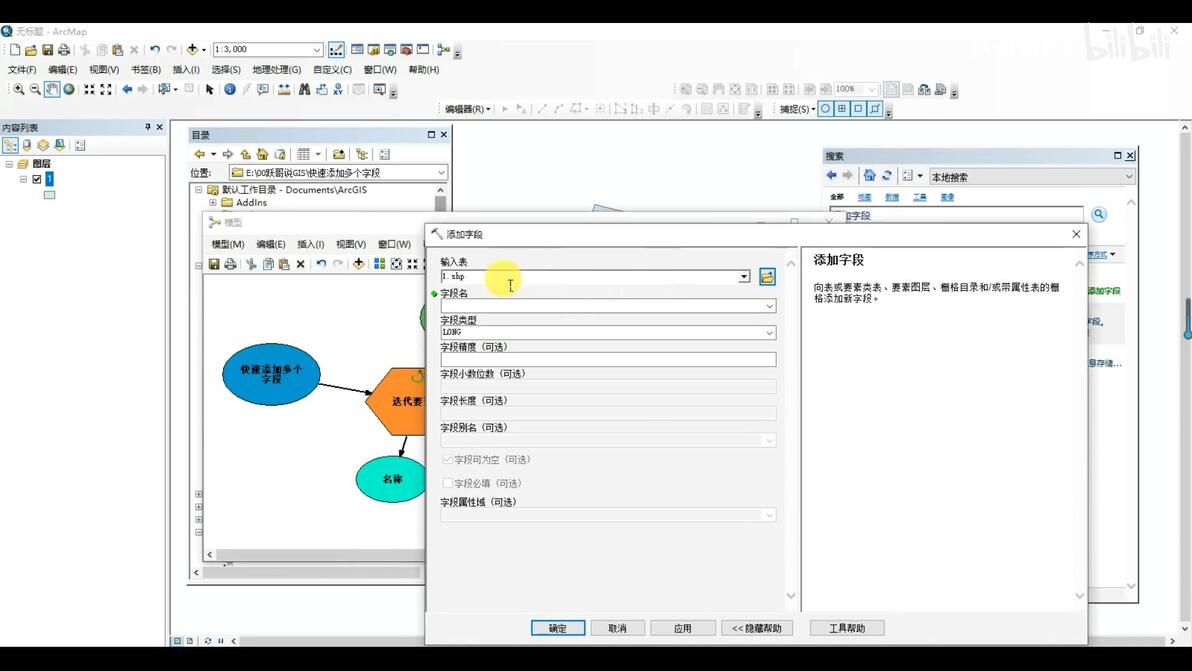Open the Customize menu
The height and width of the screenshot is (671, 1192).
tap(332, 70)
